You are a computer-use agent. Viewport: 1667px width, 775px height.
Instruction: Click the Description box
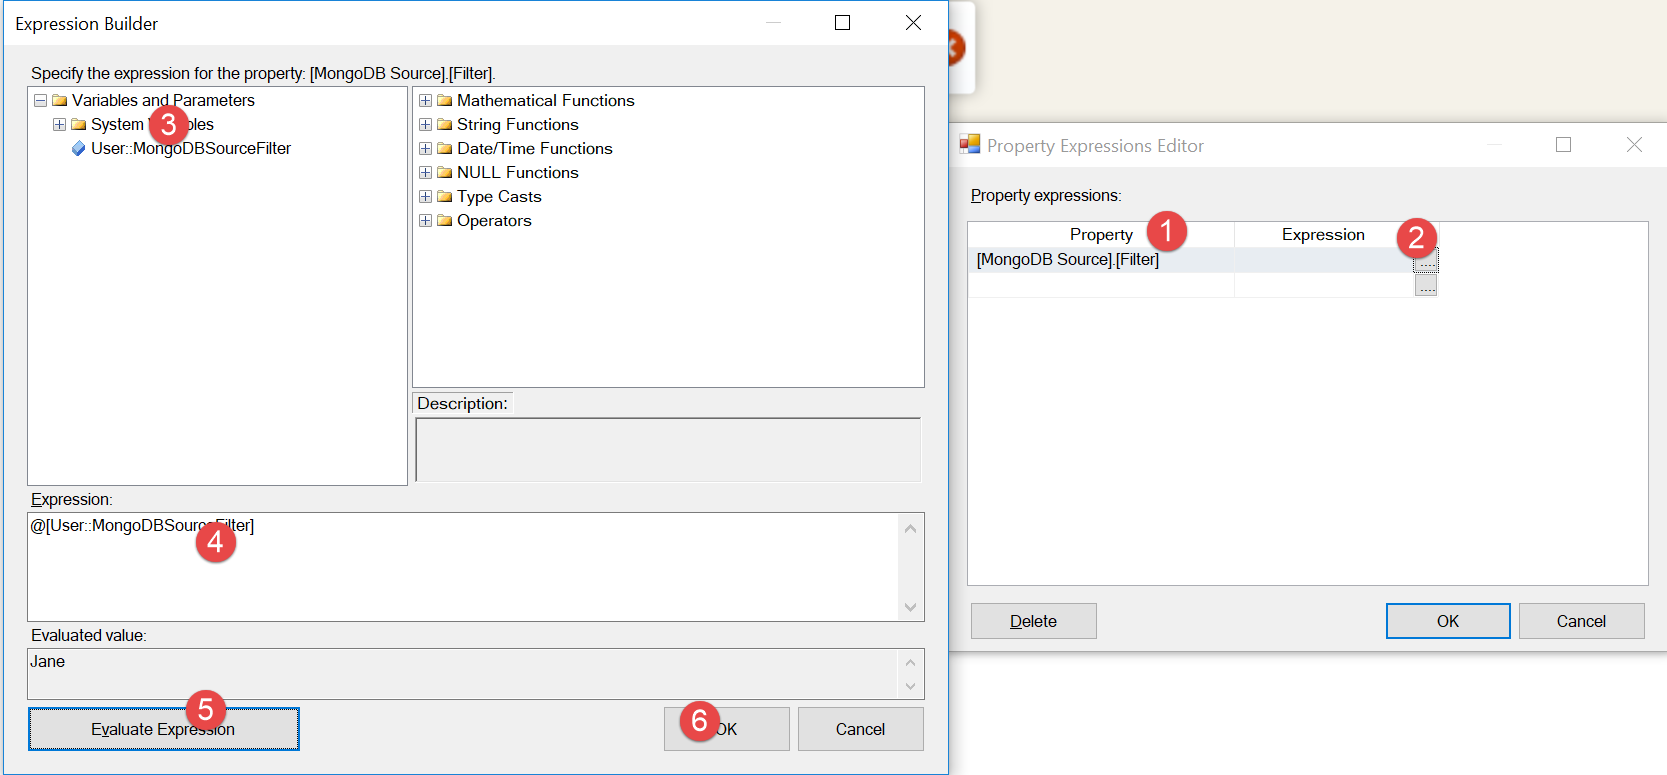(x=668, y=450)
